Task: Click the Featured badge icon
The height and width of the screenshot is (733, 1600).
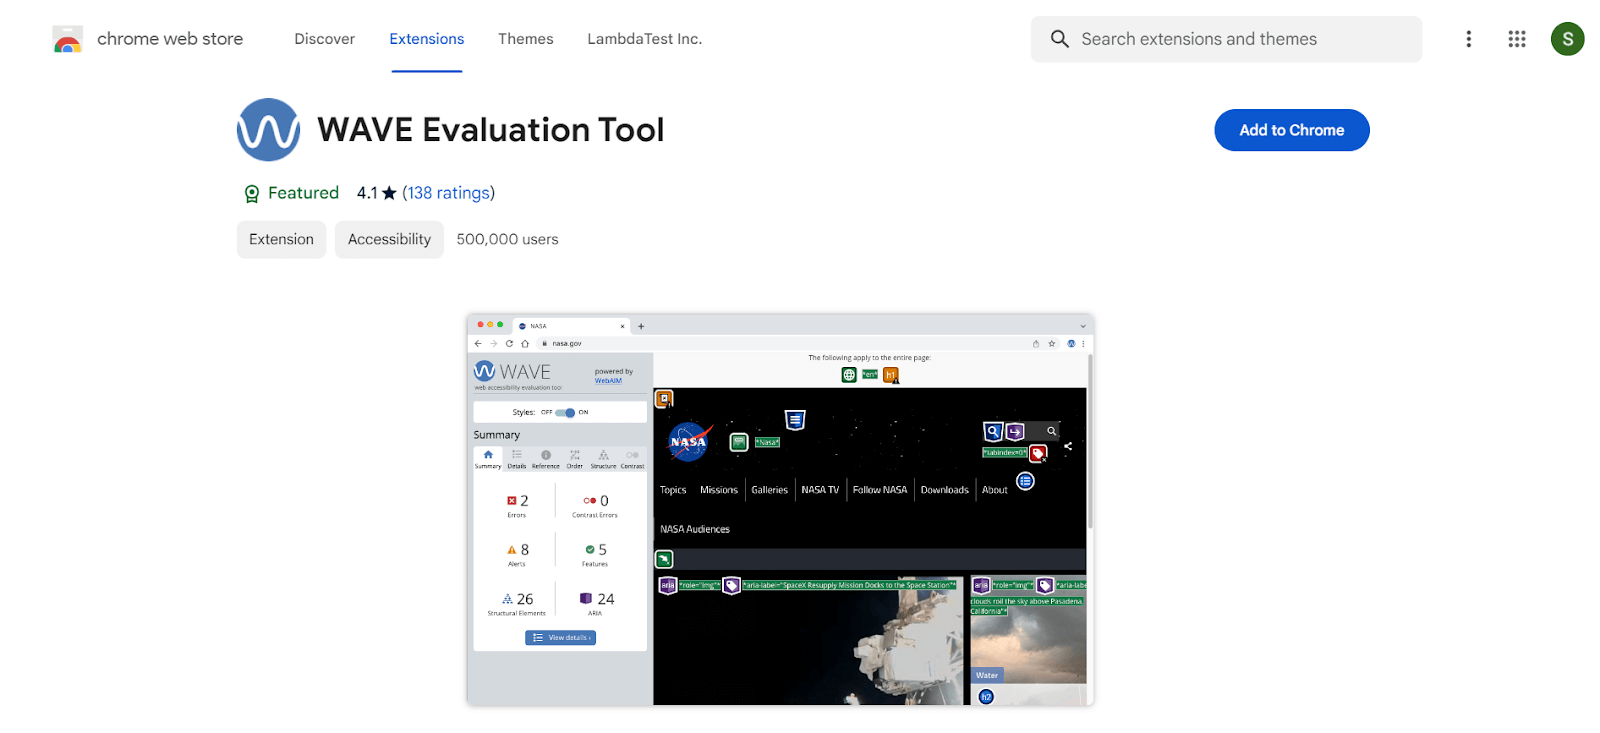Action: pyautogui.click(x=252, y=194)
